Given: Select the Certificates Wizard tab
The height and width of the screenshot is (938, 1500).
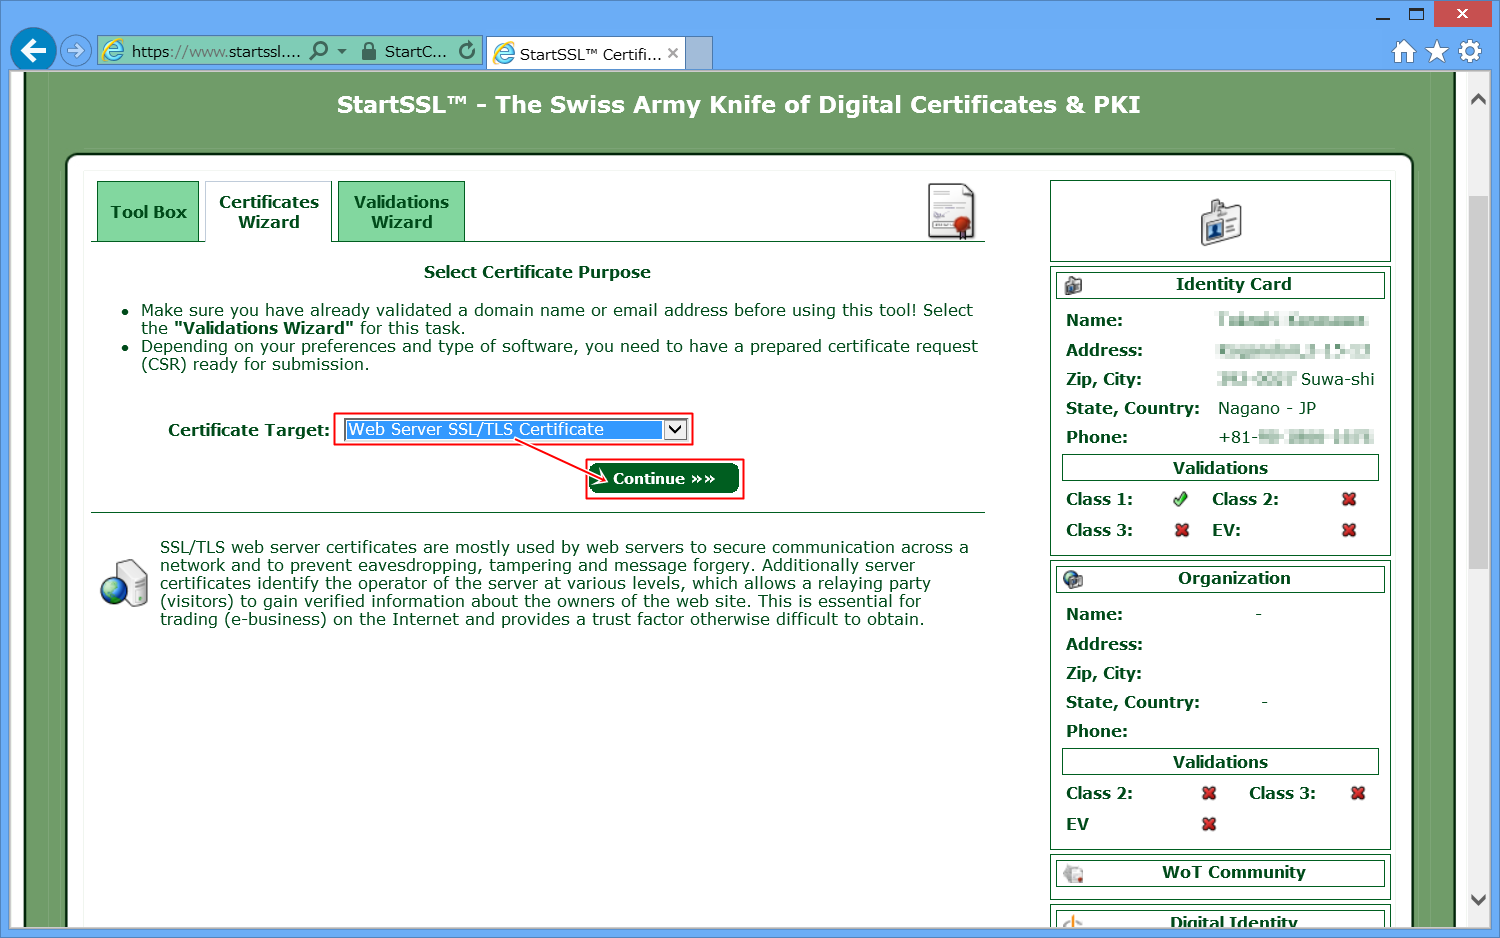Looking at the screenshot, I should 269,212.
